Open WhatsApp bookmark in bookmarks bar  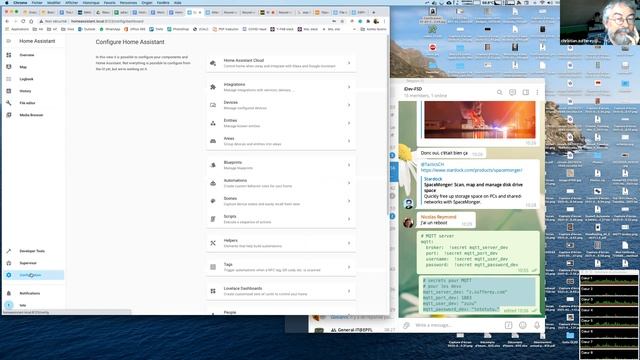point(110,29)
